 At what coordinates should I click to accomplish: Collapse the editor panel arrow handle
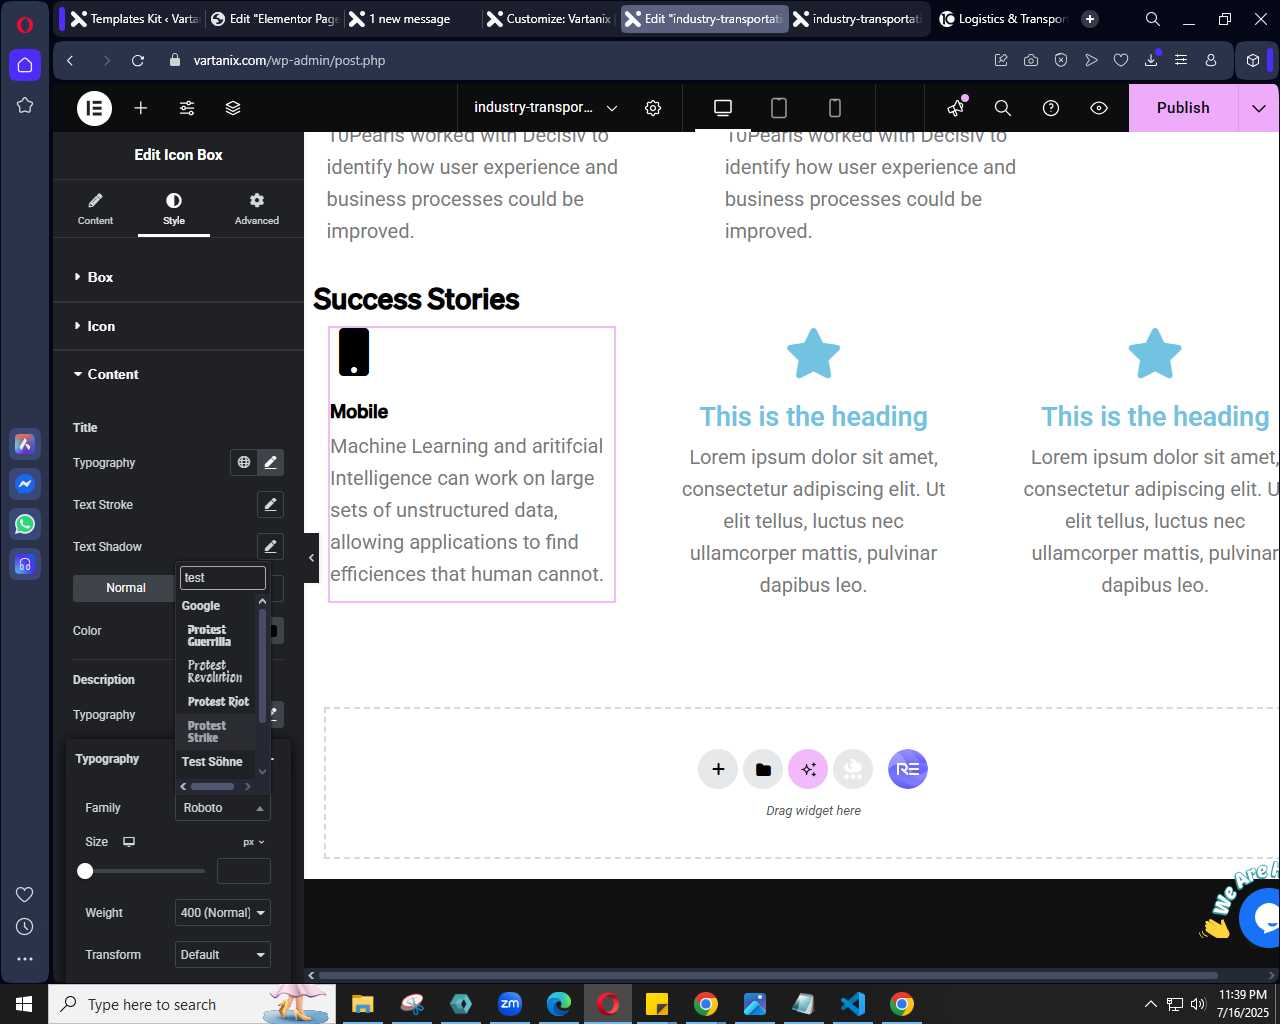tap(311, 558)
